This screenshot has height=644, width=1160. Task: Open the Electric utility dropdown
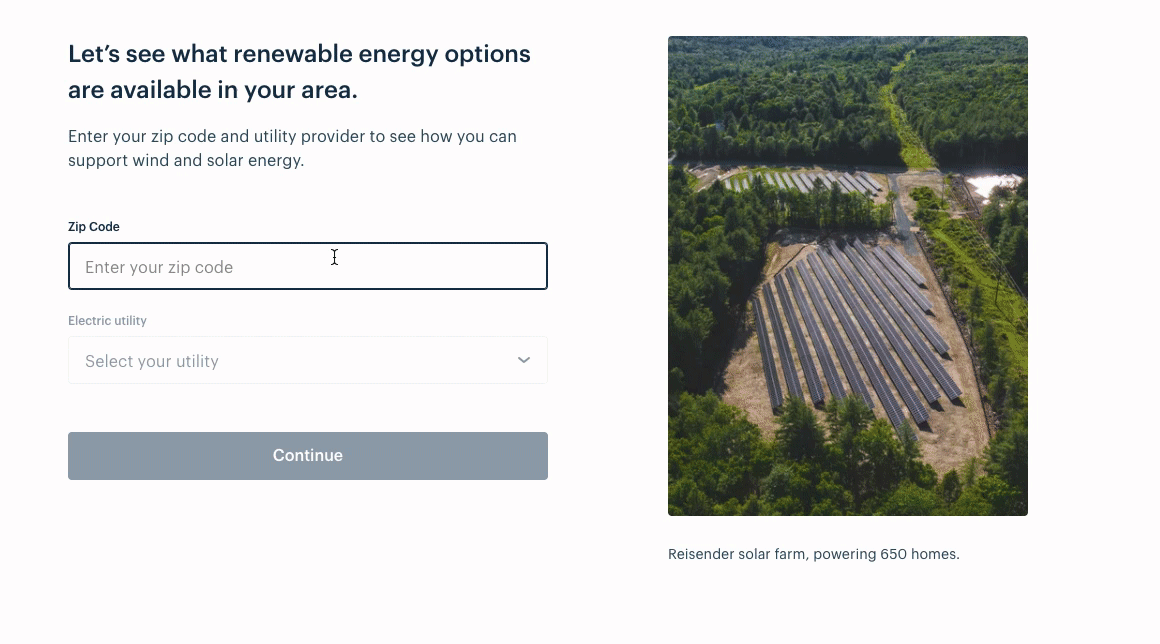308,360
